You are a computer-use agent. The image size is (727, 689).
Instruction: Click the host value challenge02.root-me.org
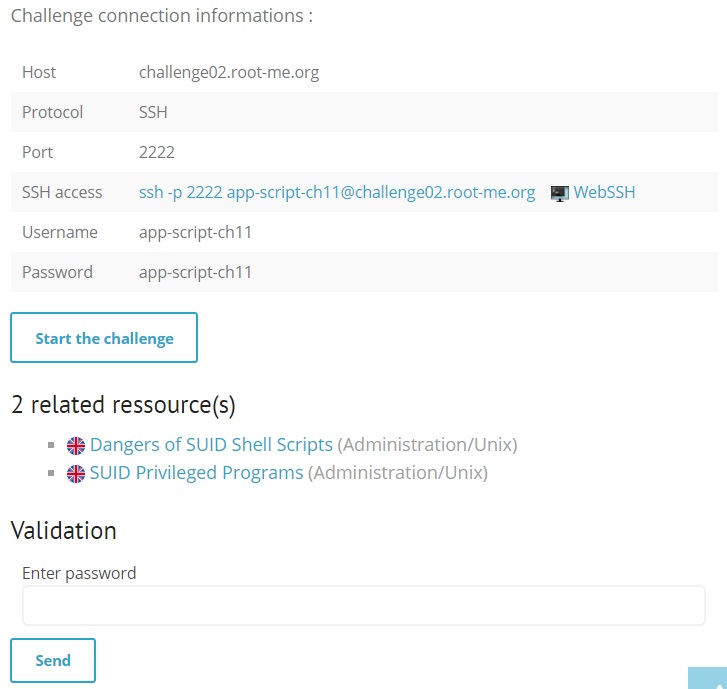pos(229,72)
